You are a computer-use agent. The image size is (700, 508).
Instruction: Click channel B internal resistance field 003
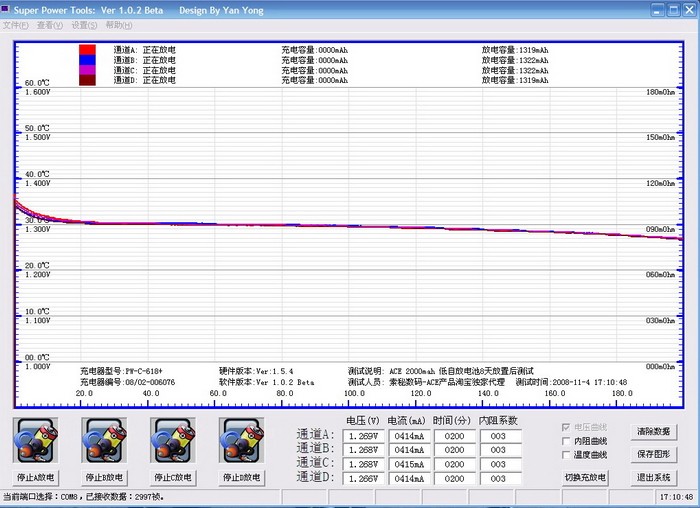[x=500, y=450]
